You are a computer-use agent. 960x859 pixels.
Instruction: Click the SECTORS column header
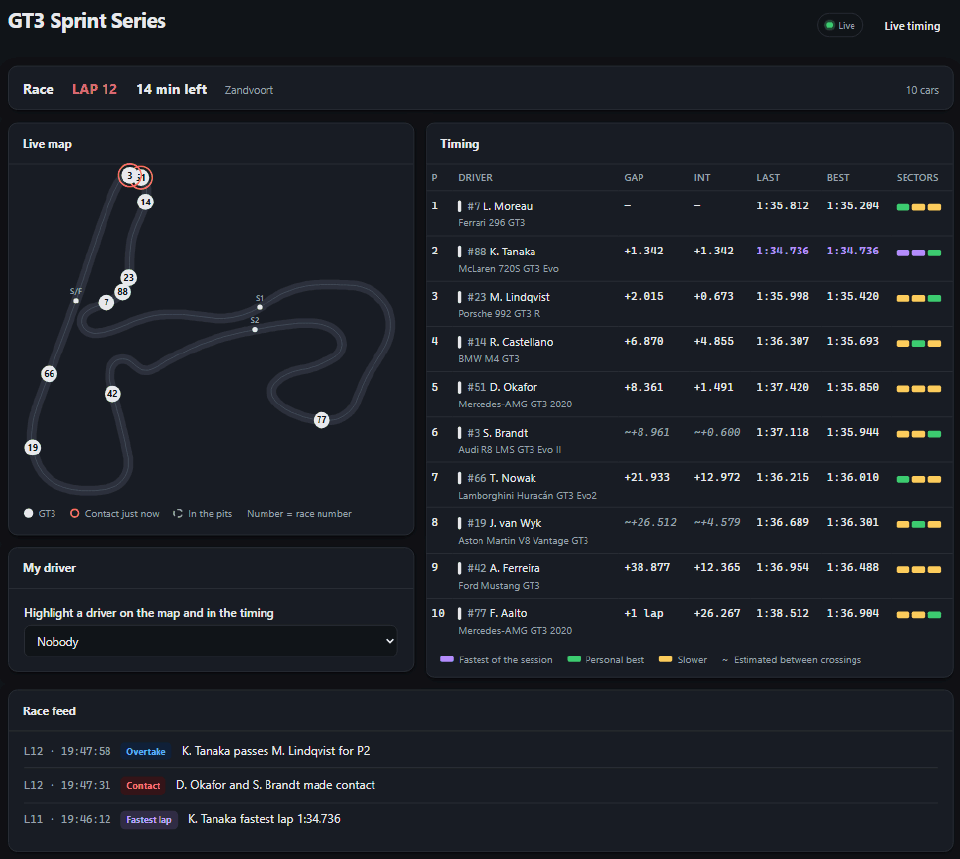click(917, 178)
